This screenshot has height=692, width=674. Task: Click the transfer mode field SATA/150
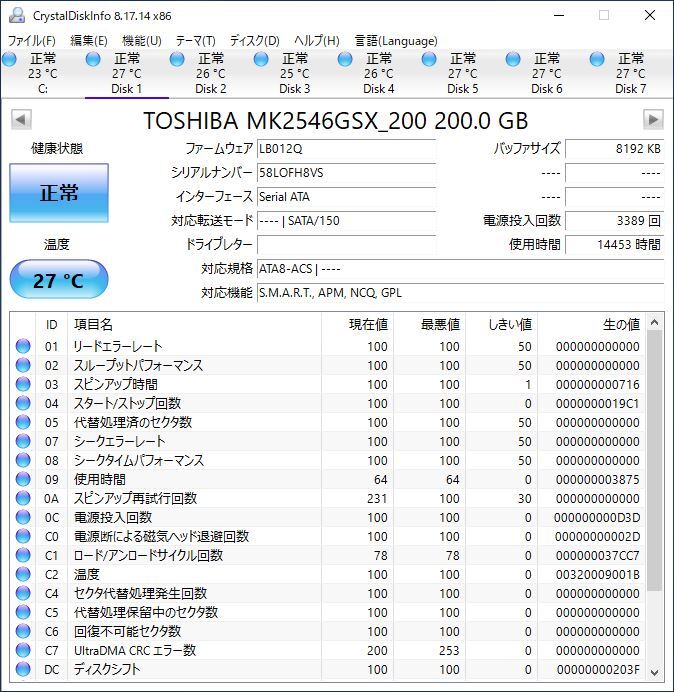346,221
